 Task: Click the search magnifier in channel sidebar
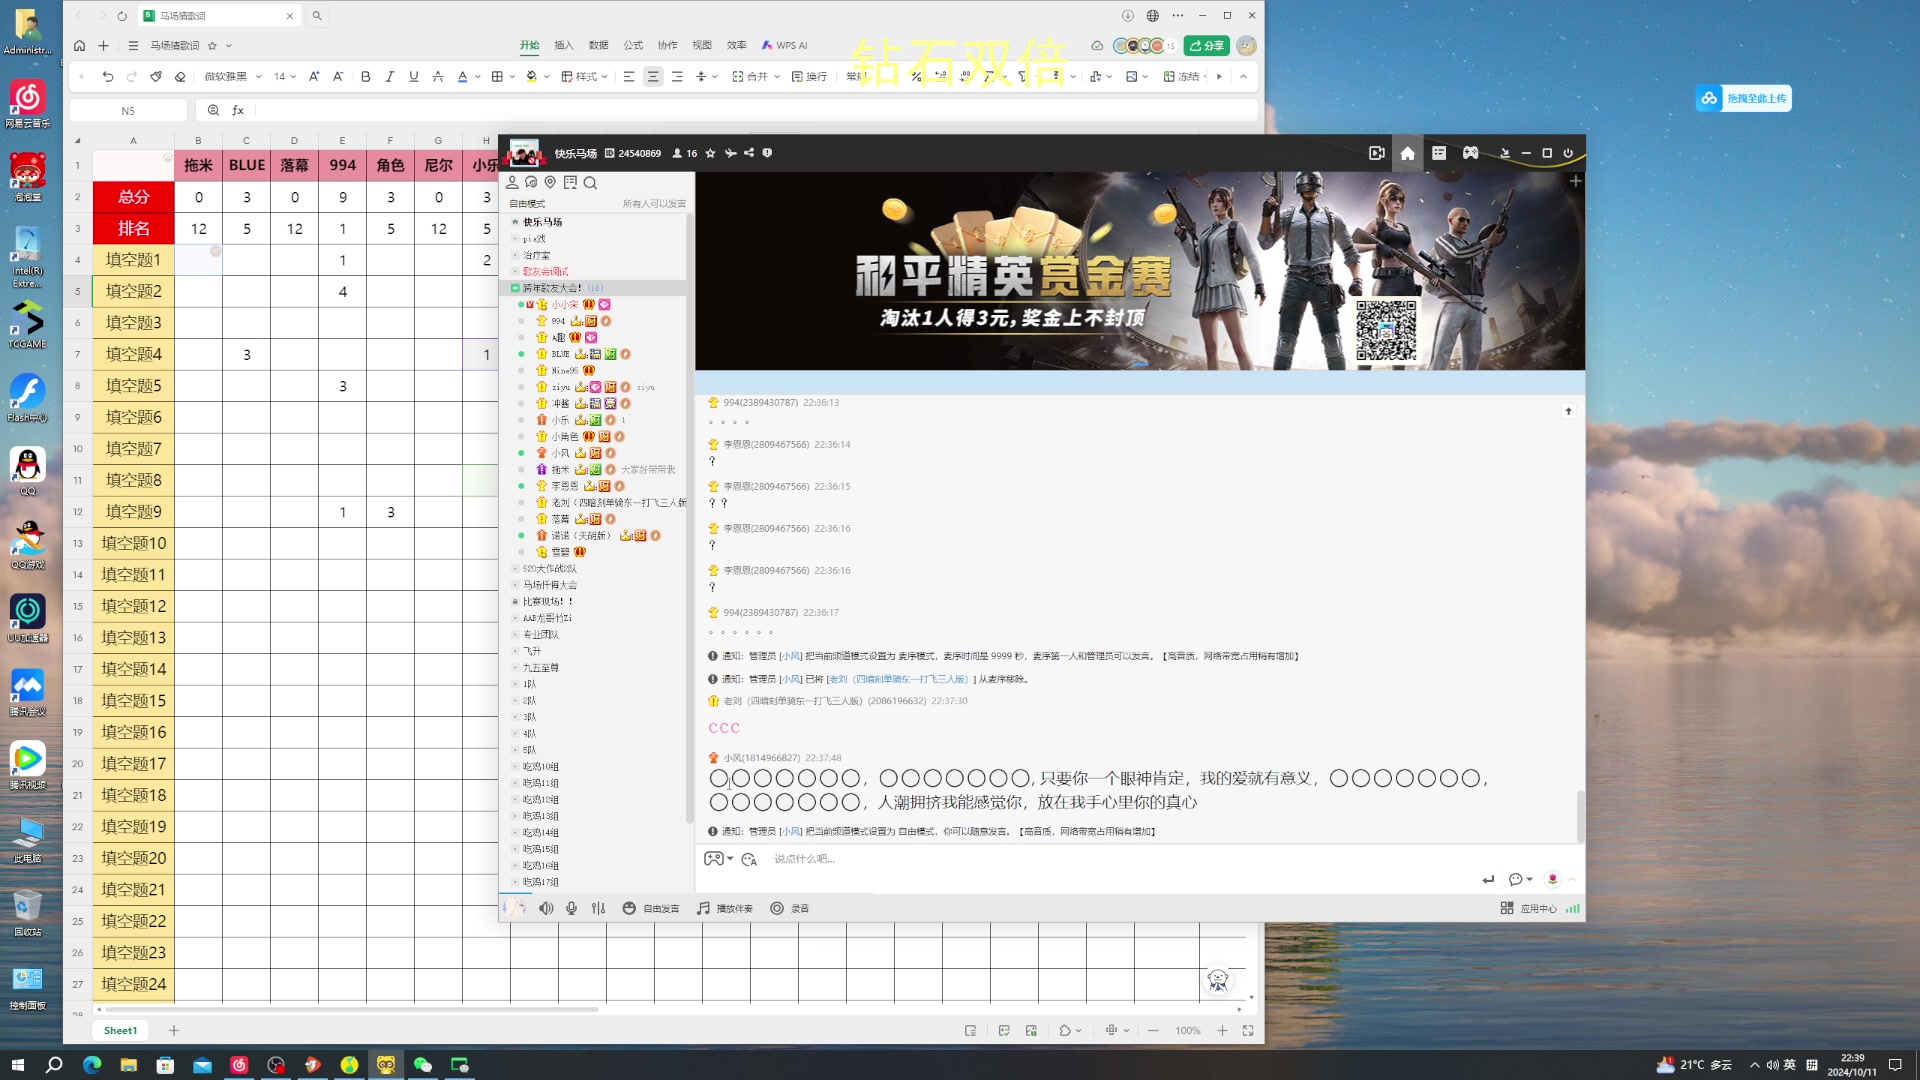coord(590,182)
